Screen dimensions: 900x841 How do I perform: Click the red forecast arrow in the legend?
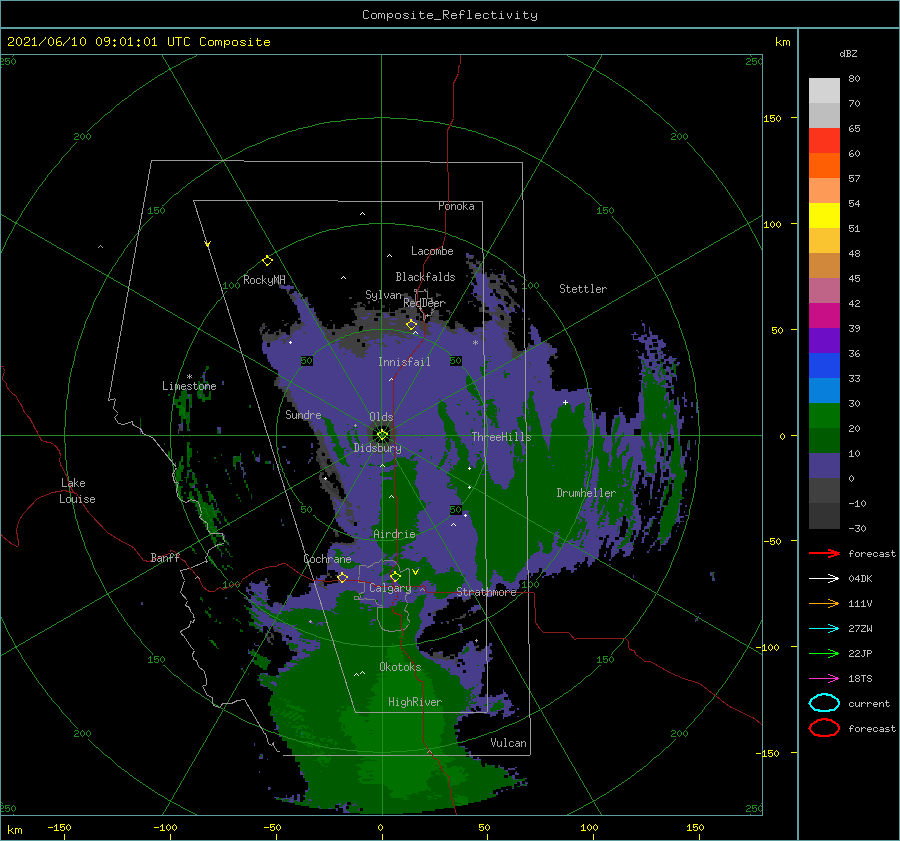824,553
